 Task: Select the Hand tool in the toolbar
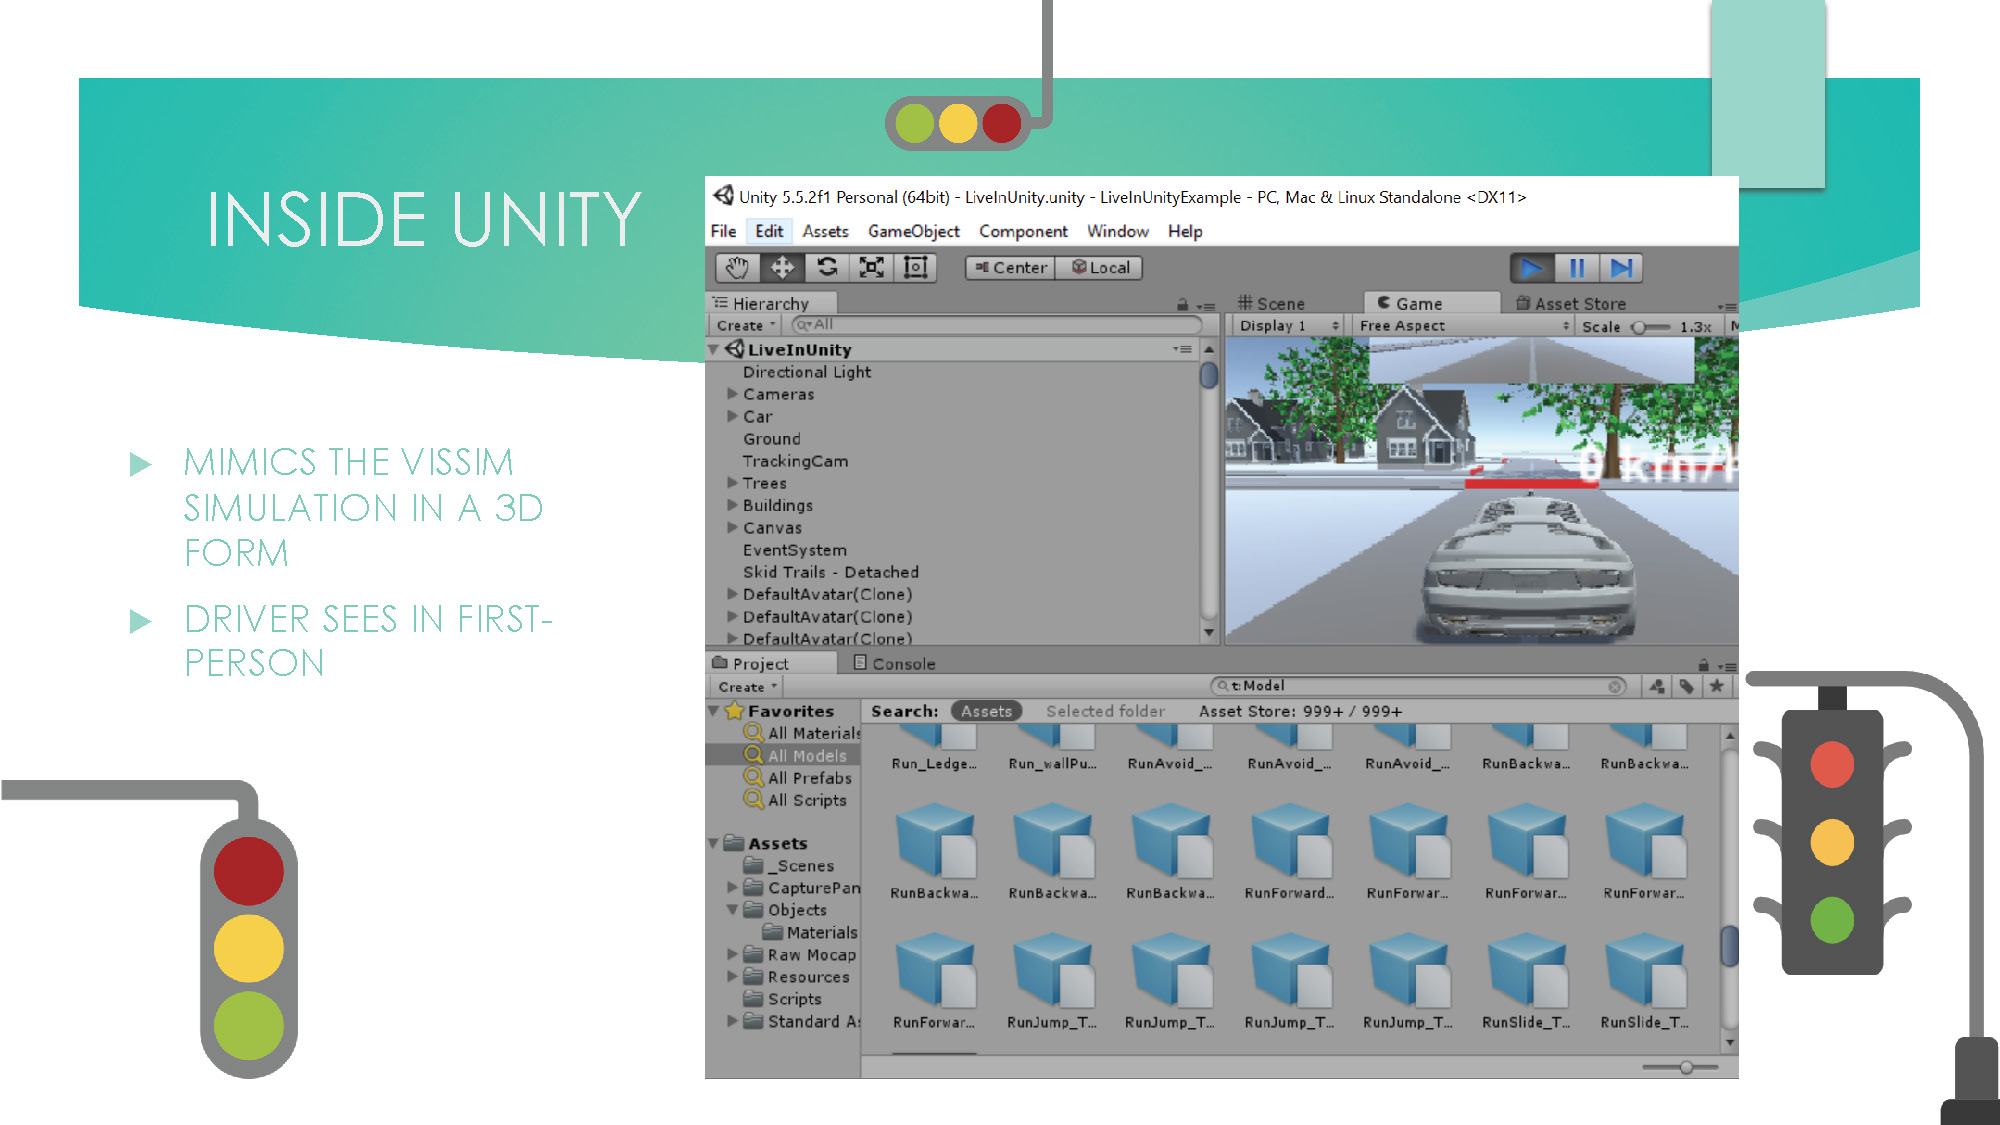pyautogui.click(x=735, y=268)
